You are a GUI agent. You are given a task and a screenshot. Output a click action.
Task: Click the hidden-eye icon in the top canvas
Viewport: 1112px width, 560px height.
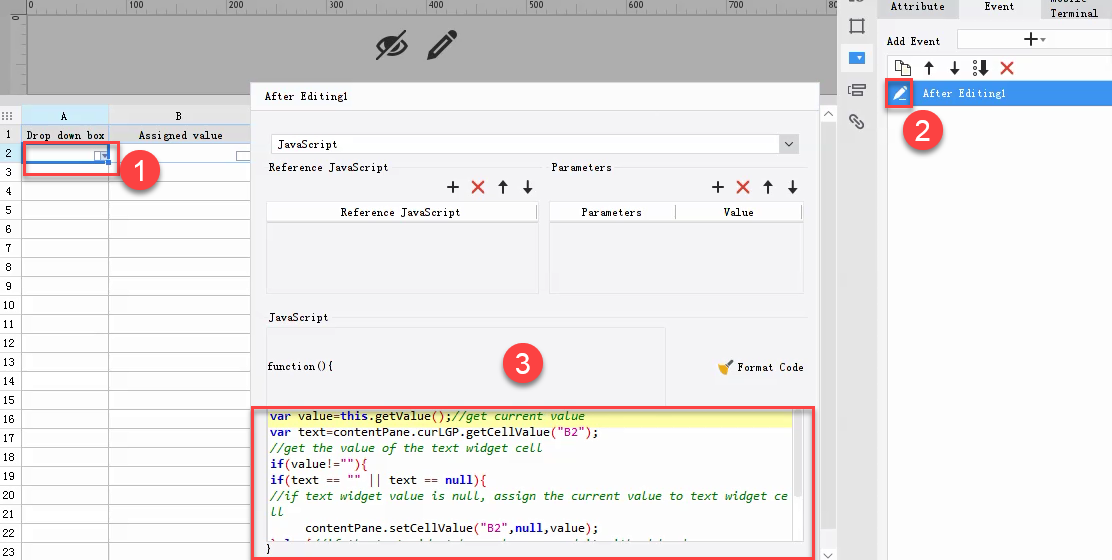tap(391, 45)
